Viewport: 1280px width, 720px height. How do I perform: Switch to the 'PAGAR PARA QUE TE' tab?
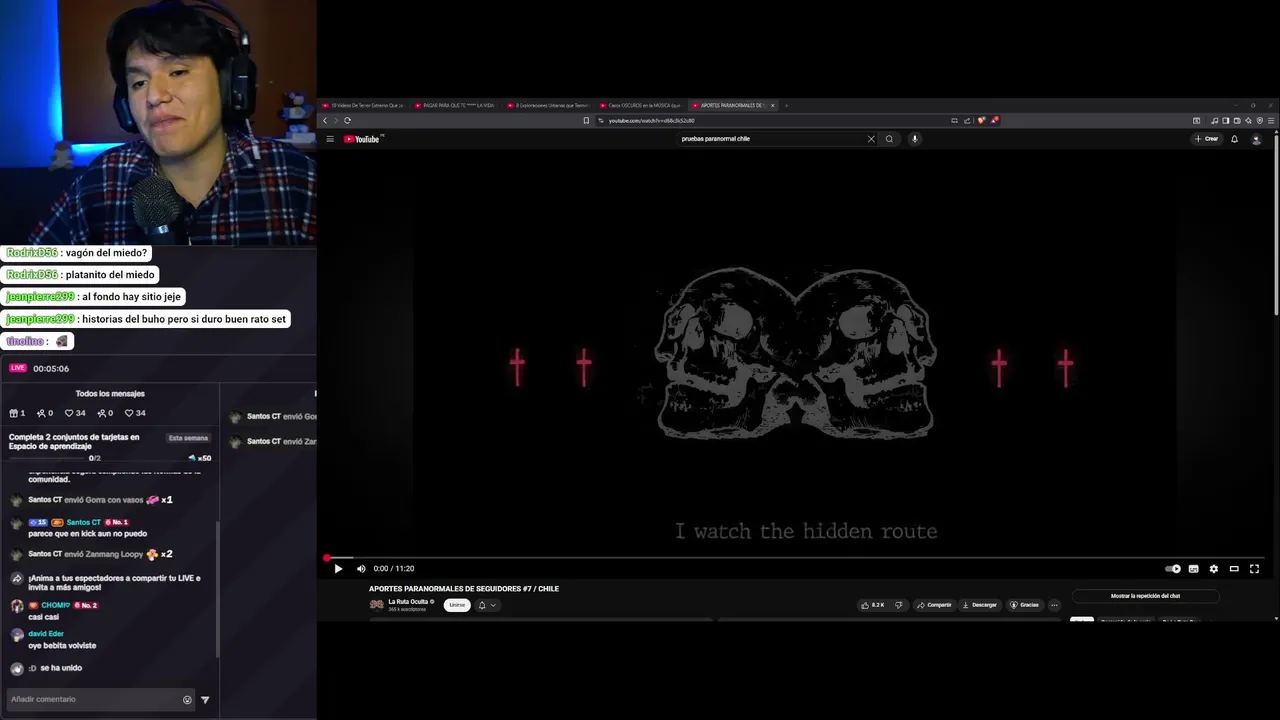(456, 105)
